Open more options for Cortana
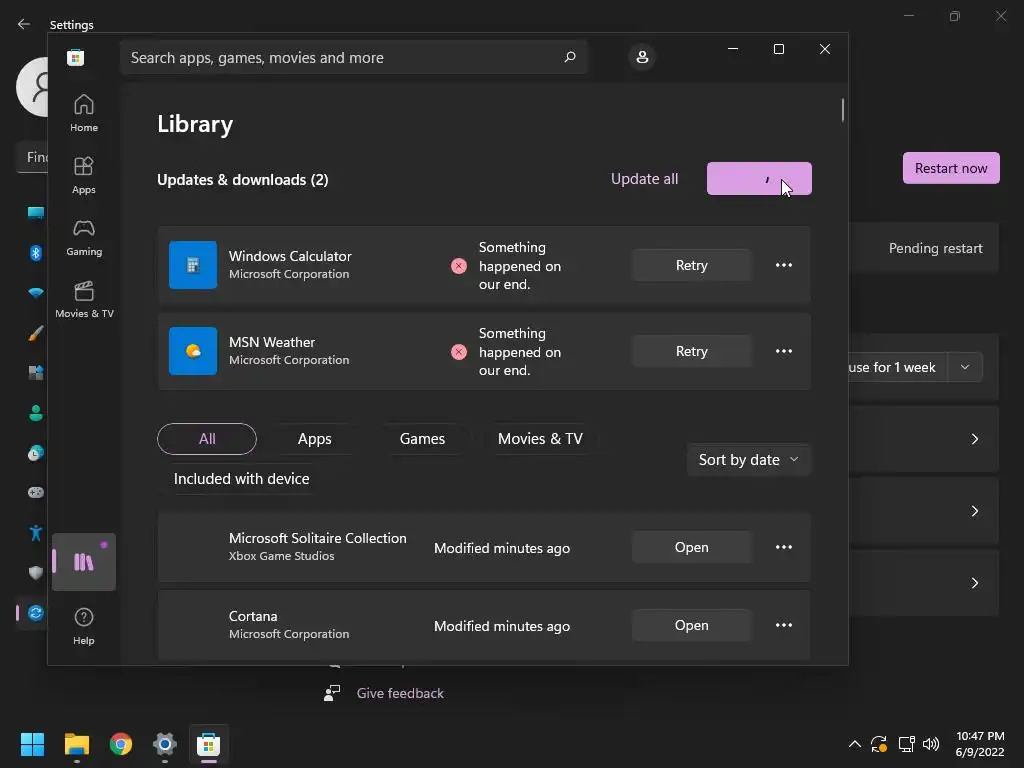 click(784, 625)
